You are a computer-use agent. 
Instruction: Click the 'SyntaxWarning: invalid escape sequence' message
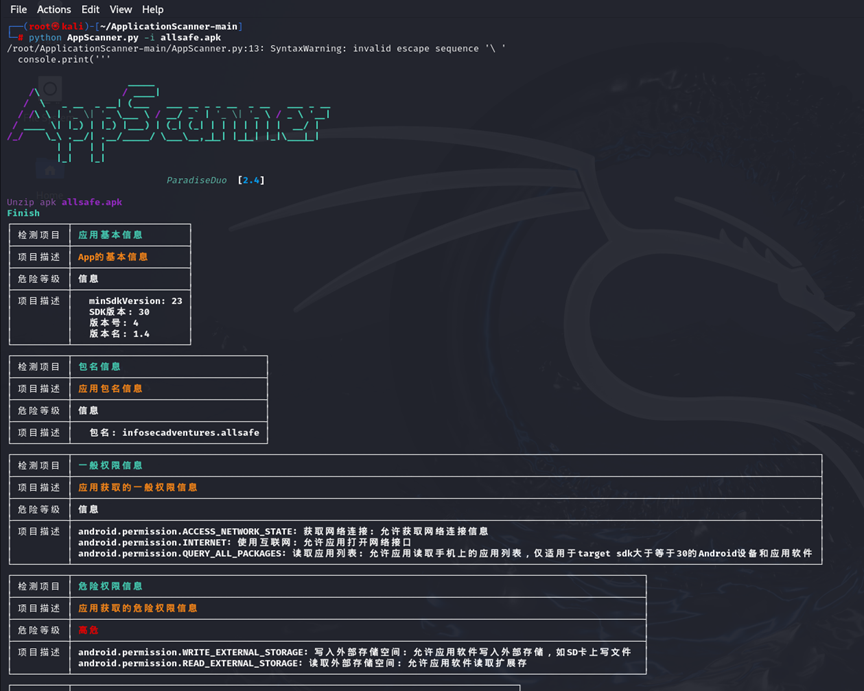[x=388, y=48]
